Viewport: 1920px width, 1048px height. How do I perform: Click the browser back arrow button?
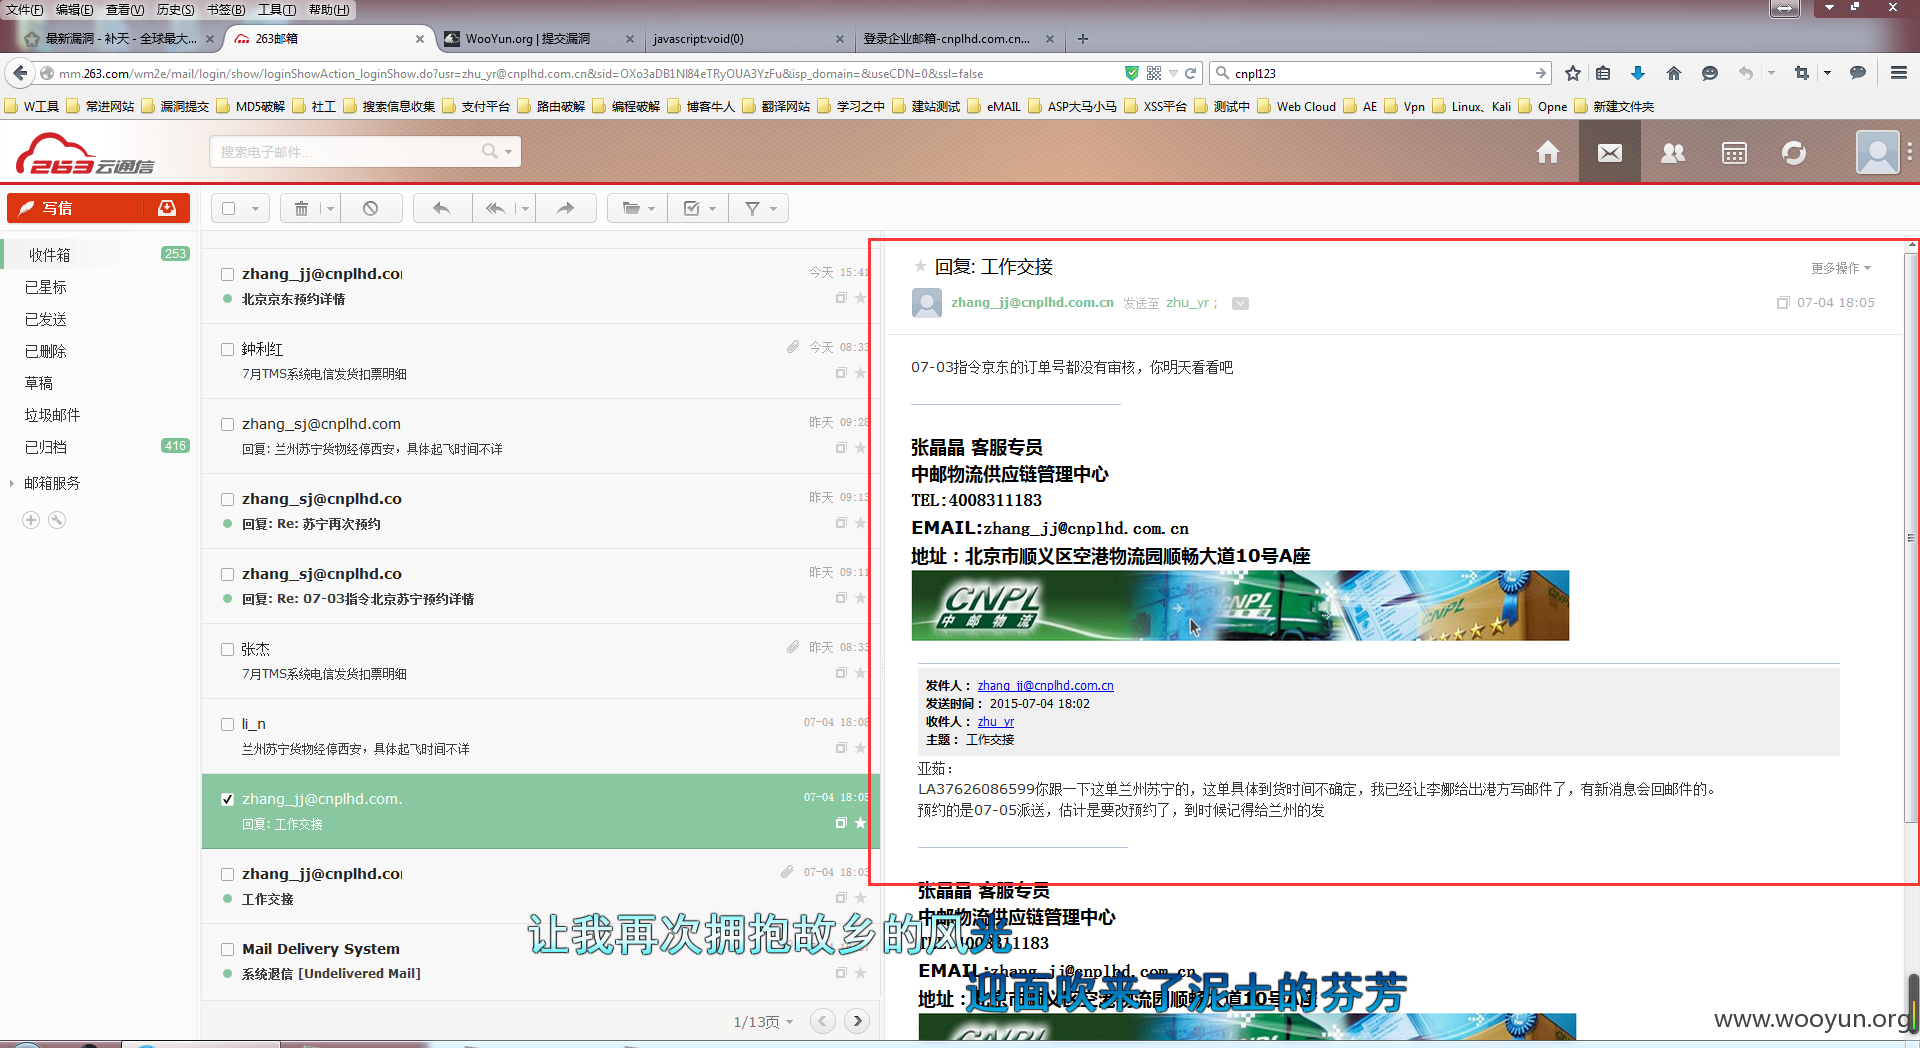[x=20, y=73]
